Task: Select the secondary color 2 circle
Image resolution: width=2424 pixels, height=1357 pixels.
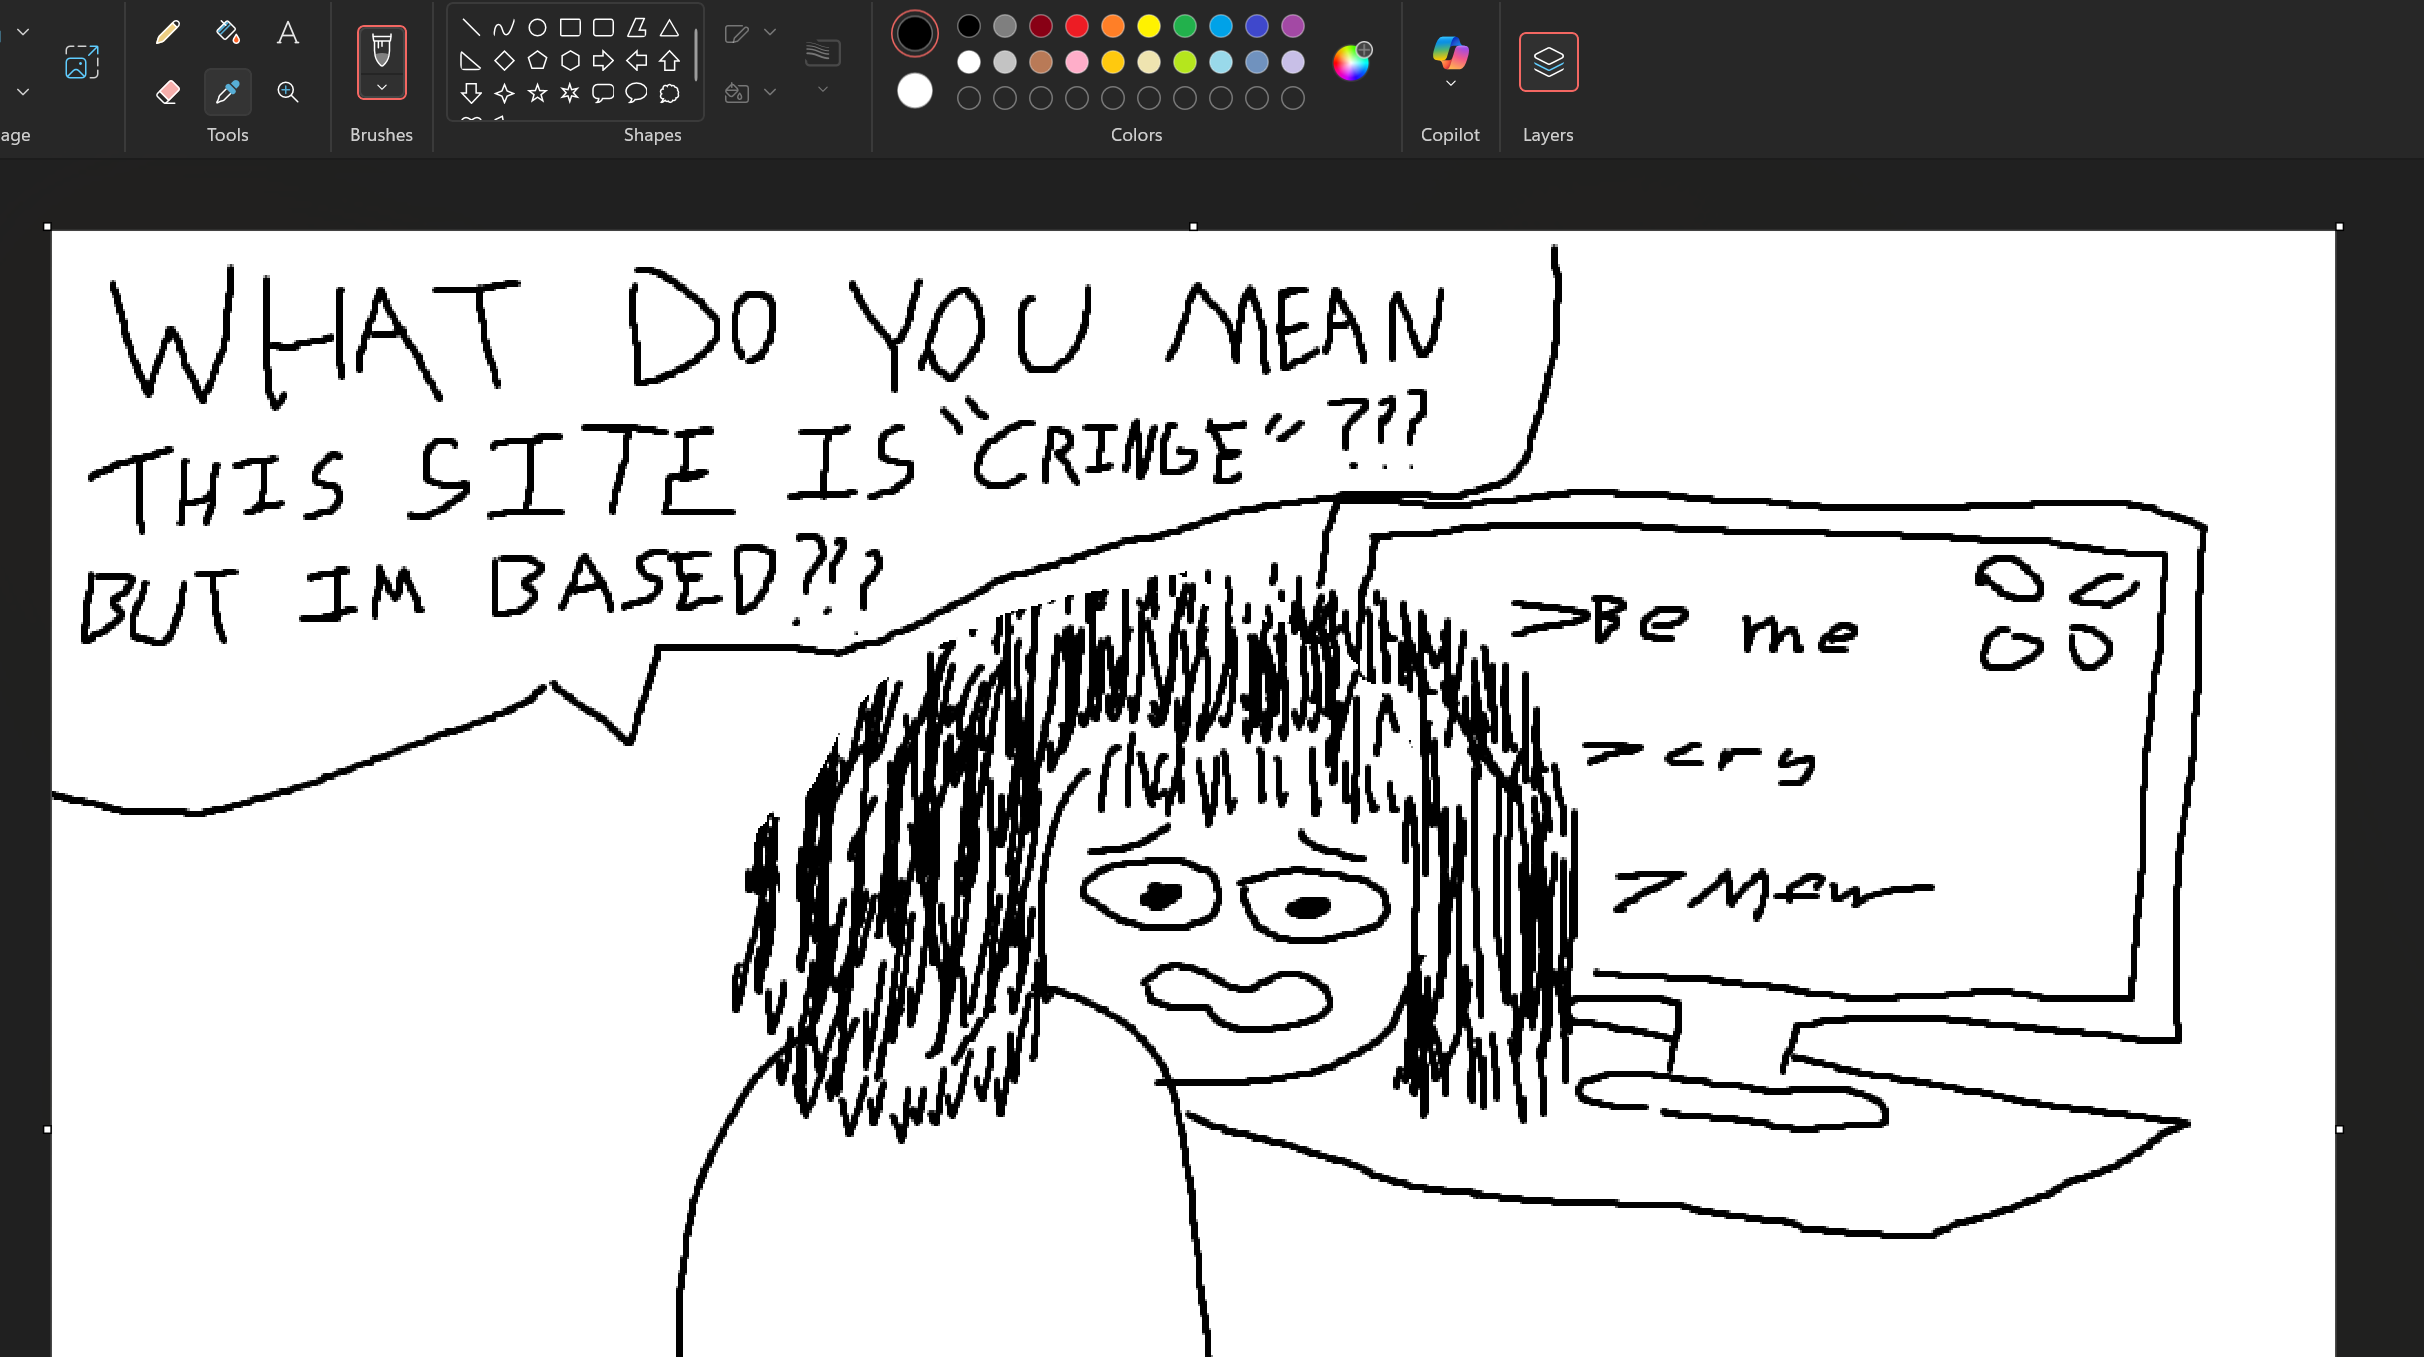Action: (914, 91)
